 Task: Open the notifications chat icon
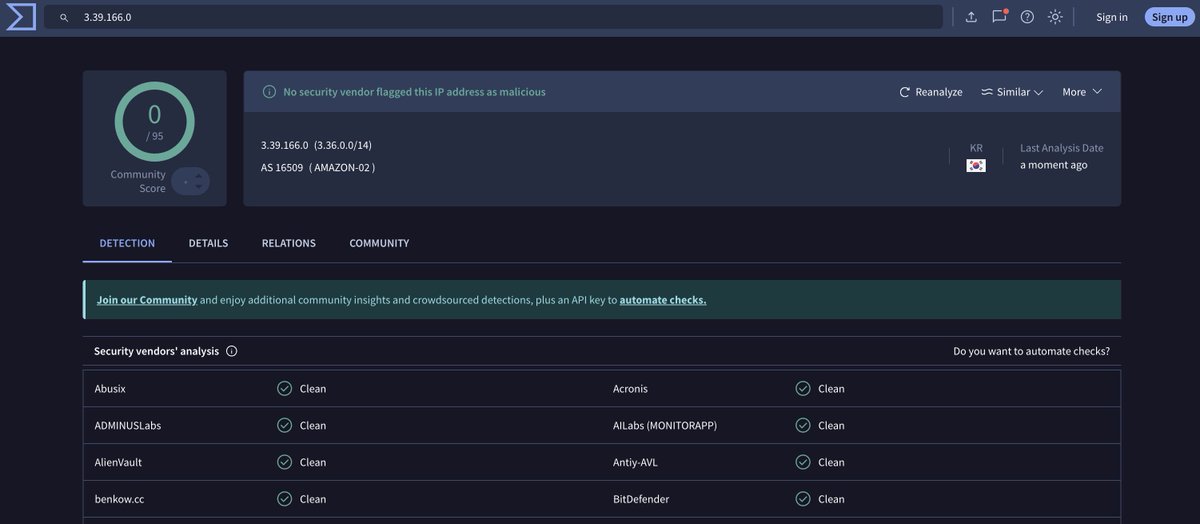999,16
